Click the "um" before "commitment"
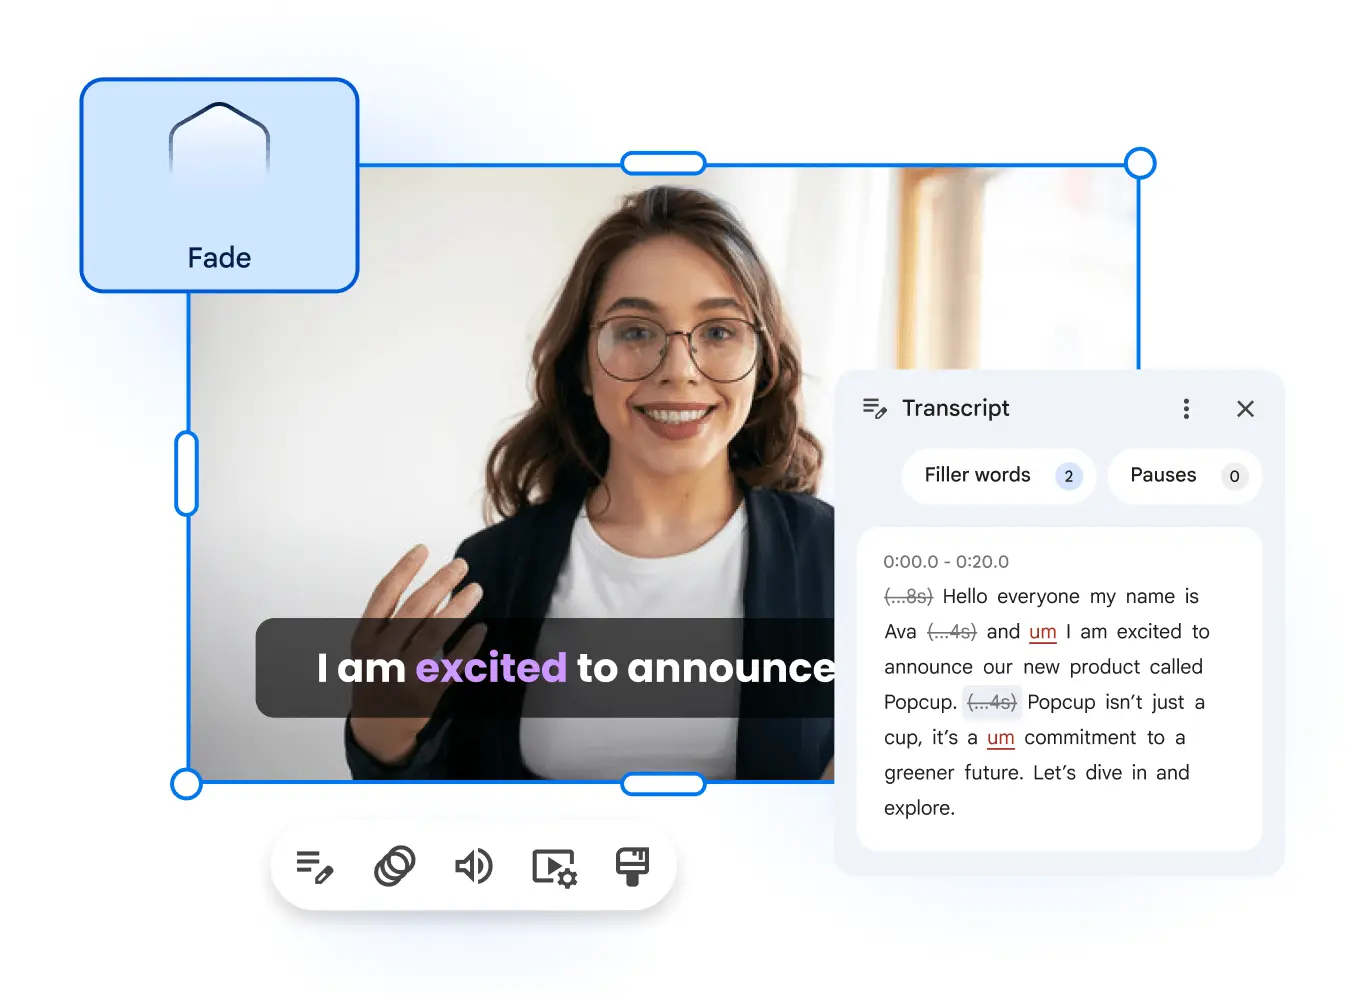Viewport: 1368px width, 1000px height. pyautogui.click(x=1001, y=738)
